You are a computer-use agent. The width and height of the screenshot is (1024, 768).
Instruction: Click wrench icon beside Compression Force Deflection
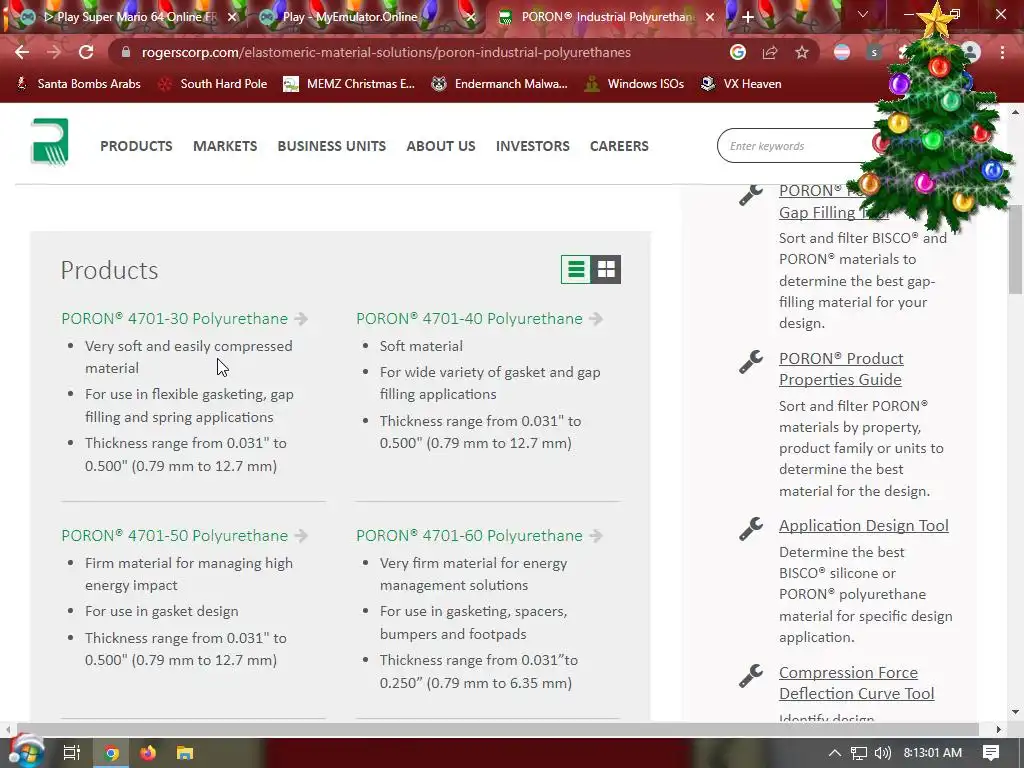click(750, 676)
